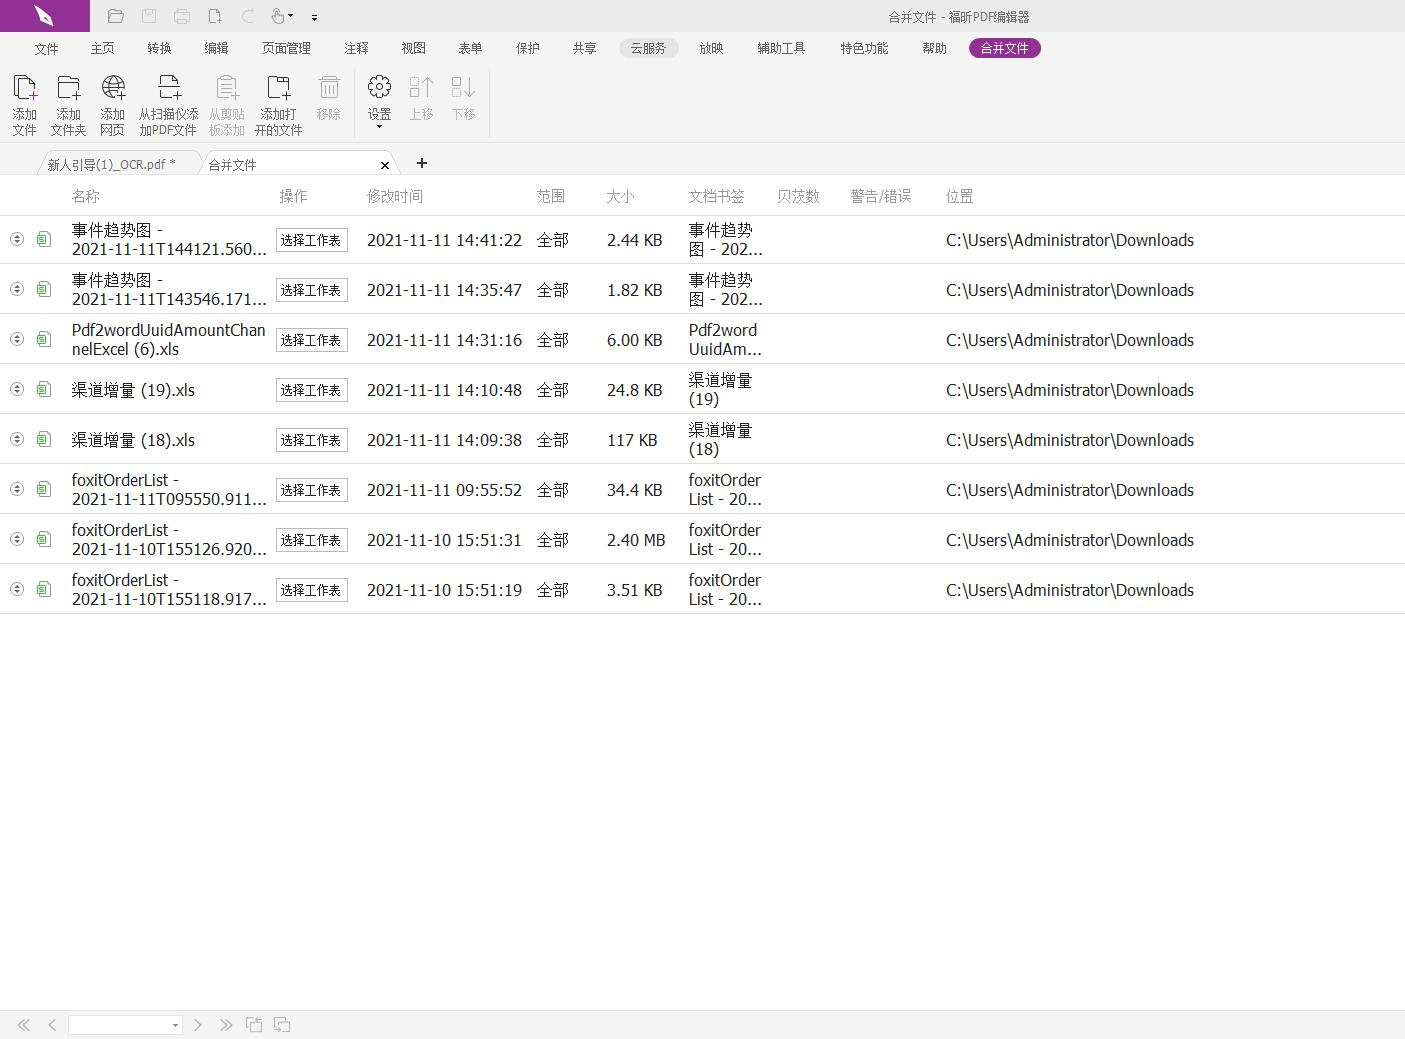The width and height of the screenshot is (1405, 1039).
Task: Click the Save icon in quick access toolbar
Action: click(149, 15)
